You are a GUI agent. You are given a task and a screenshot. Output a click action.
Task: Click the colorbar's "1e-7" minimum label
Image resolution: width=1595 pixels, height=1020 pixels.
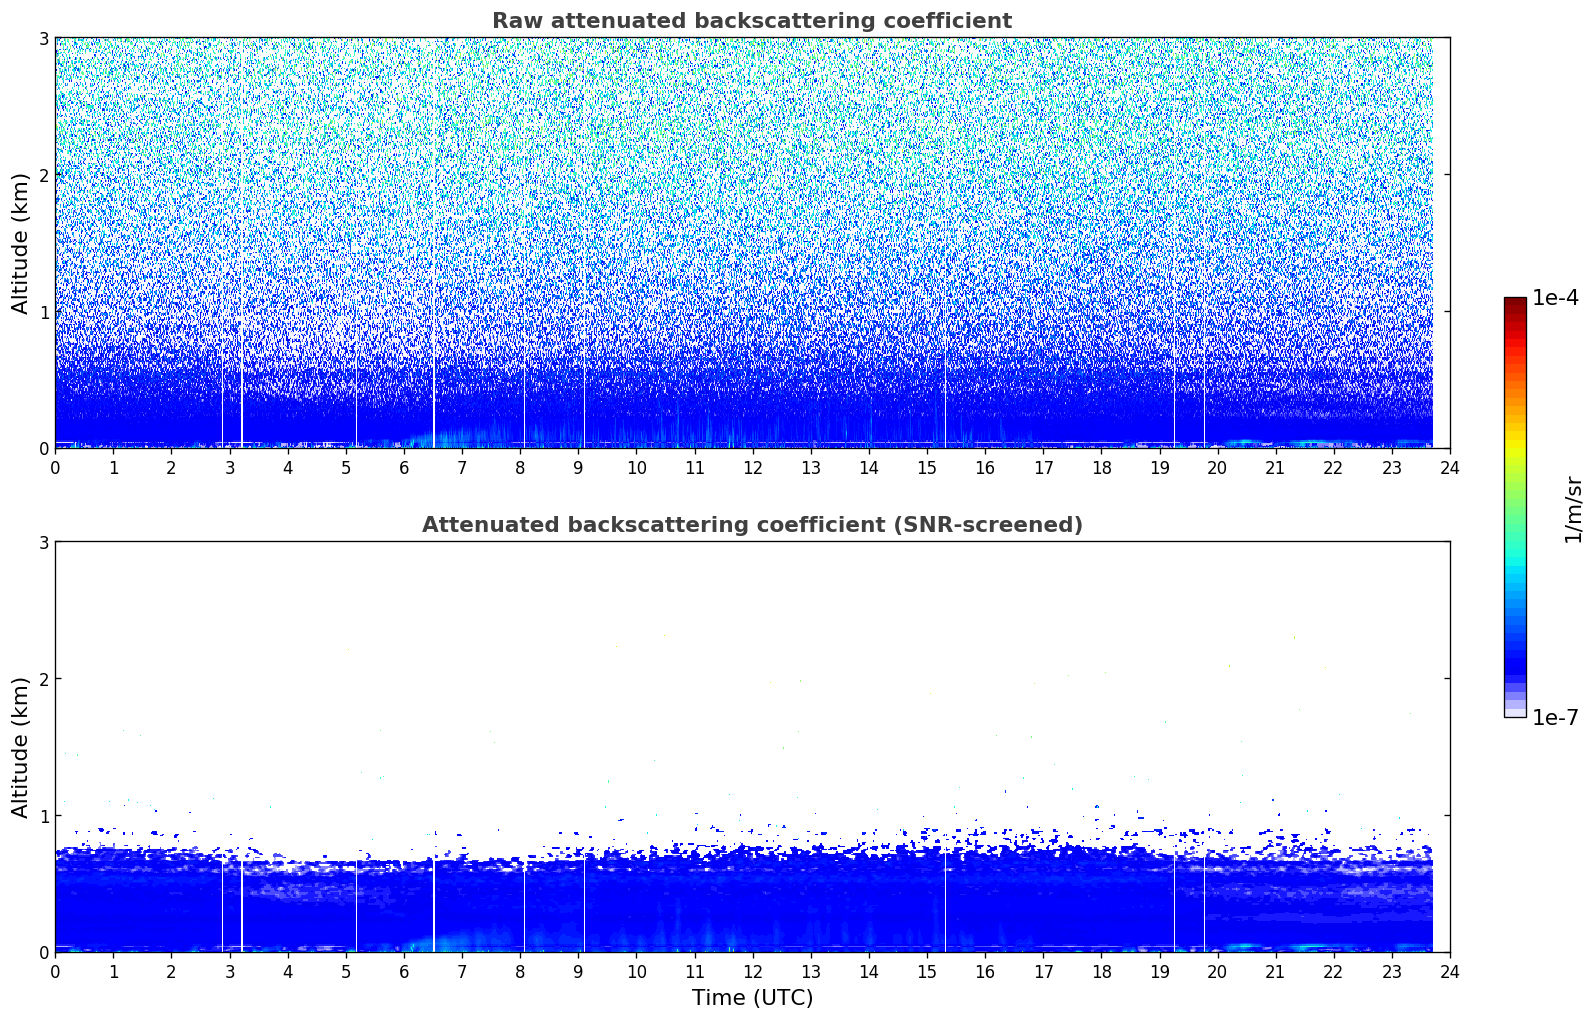[1555, 718]
